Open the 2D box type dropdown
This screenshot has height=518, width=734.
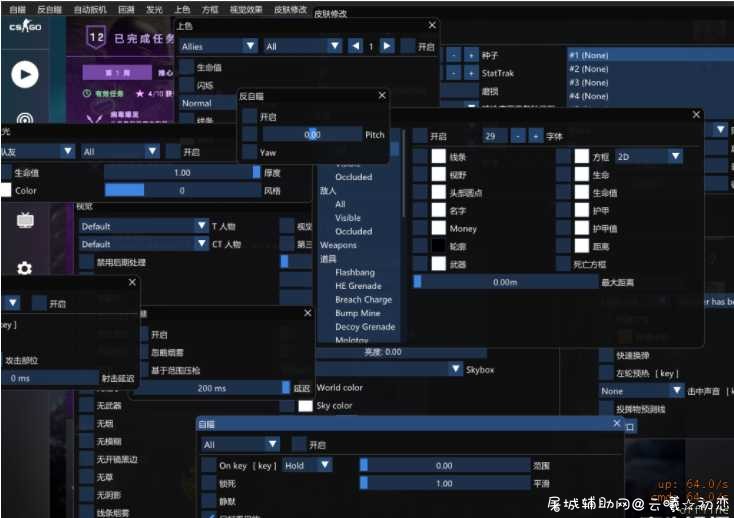pos(648,157)
